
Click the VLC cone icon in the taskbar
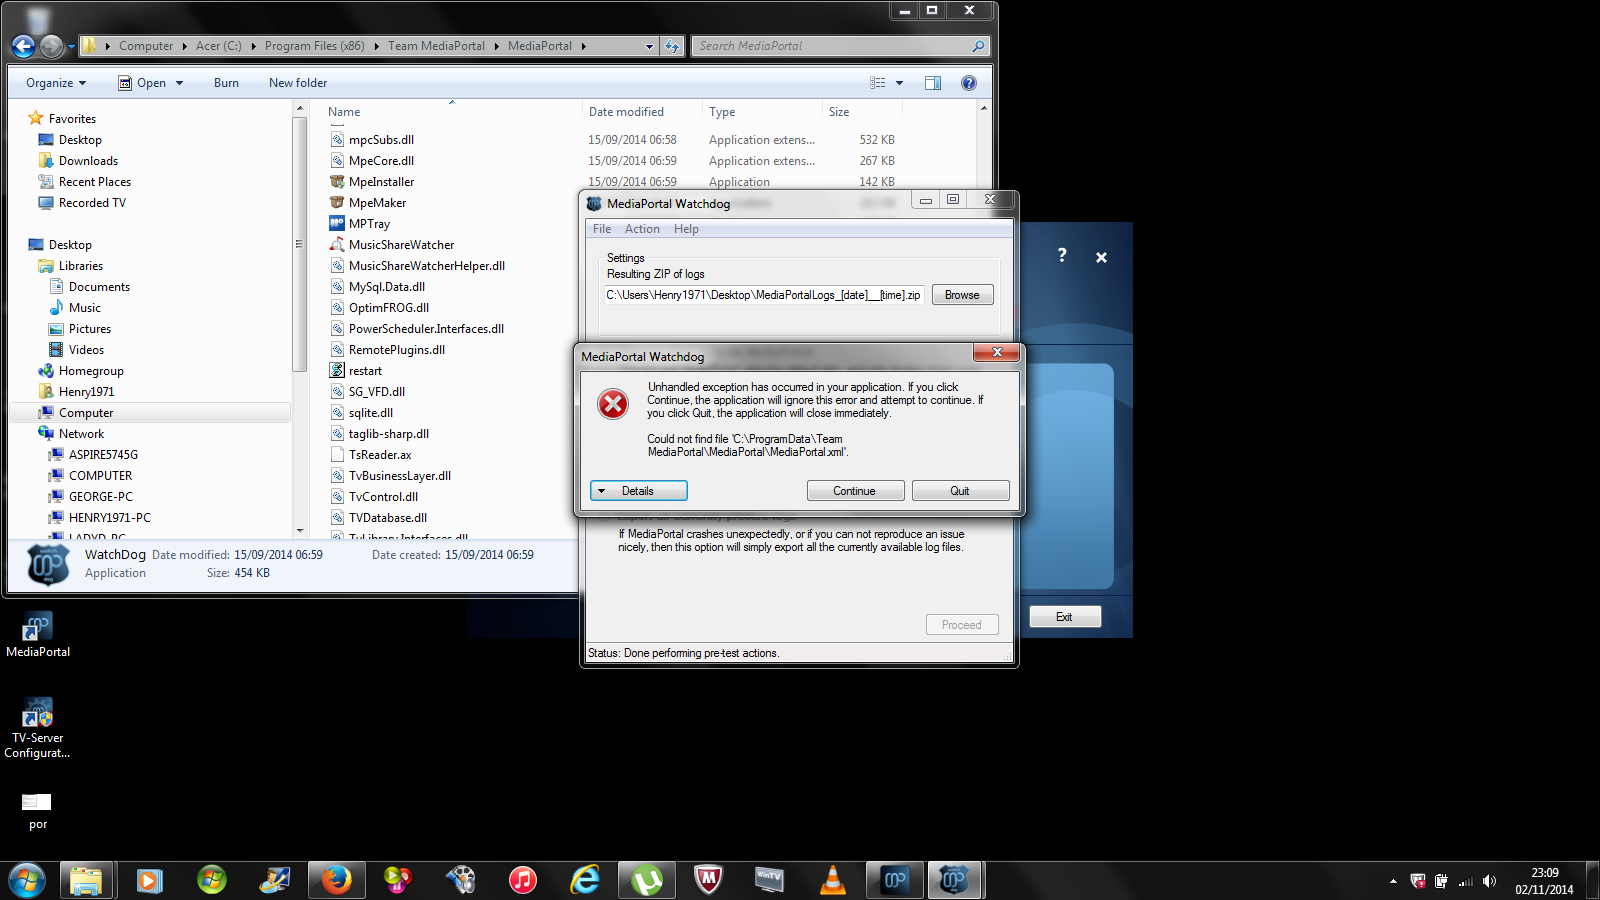pos(832,880)
